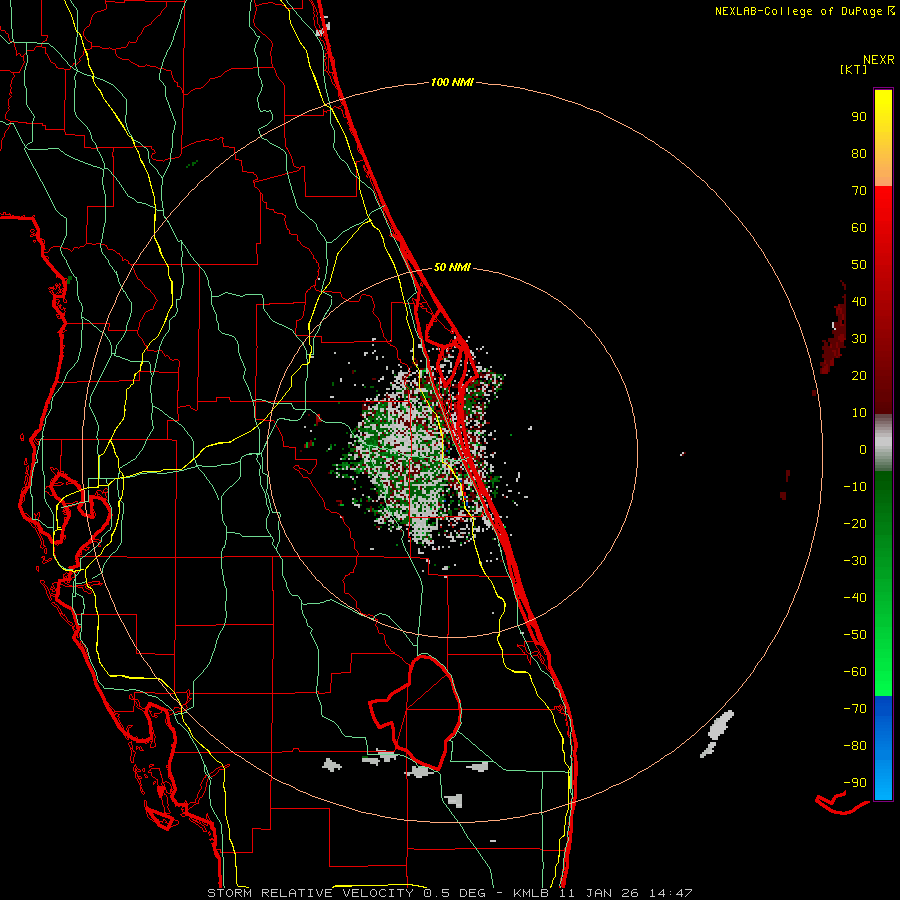
Task: Click the NEXLAB-College of DuPage credit text
Action: click(798, 11)
